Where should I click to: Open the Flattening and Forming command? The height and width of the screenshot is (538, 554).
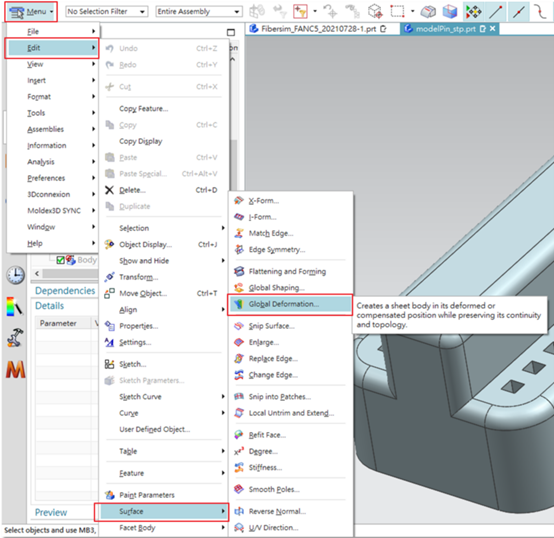pyautogui.click(x=287, y=271)
